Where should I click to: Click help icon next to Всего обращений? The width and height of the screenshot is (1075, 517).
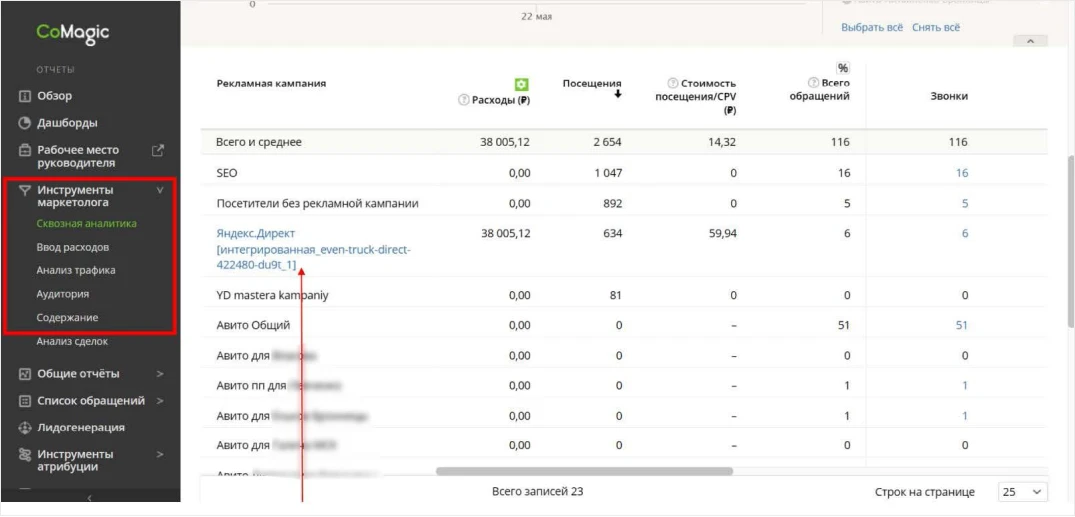814,84
